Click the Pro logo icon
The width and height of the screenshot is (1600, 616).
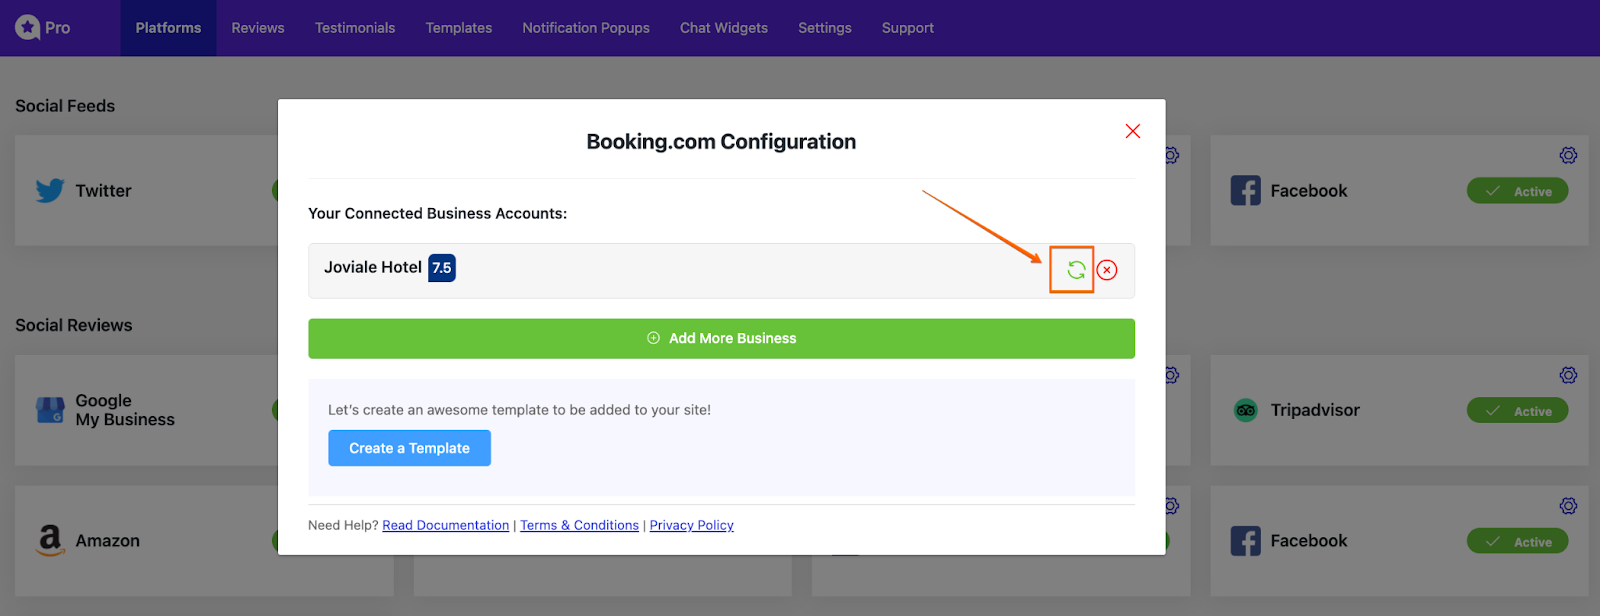coord(28,28)
